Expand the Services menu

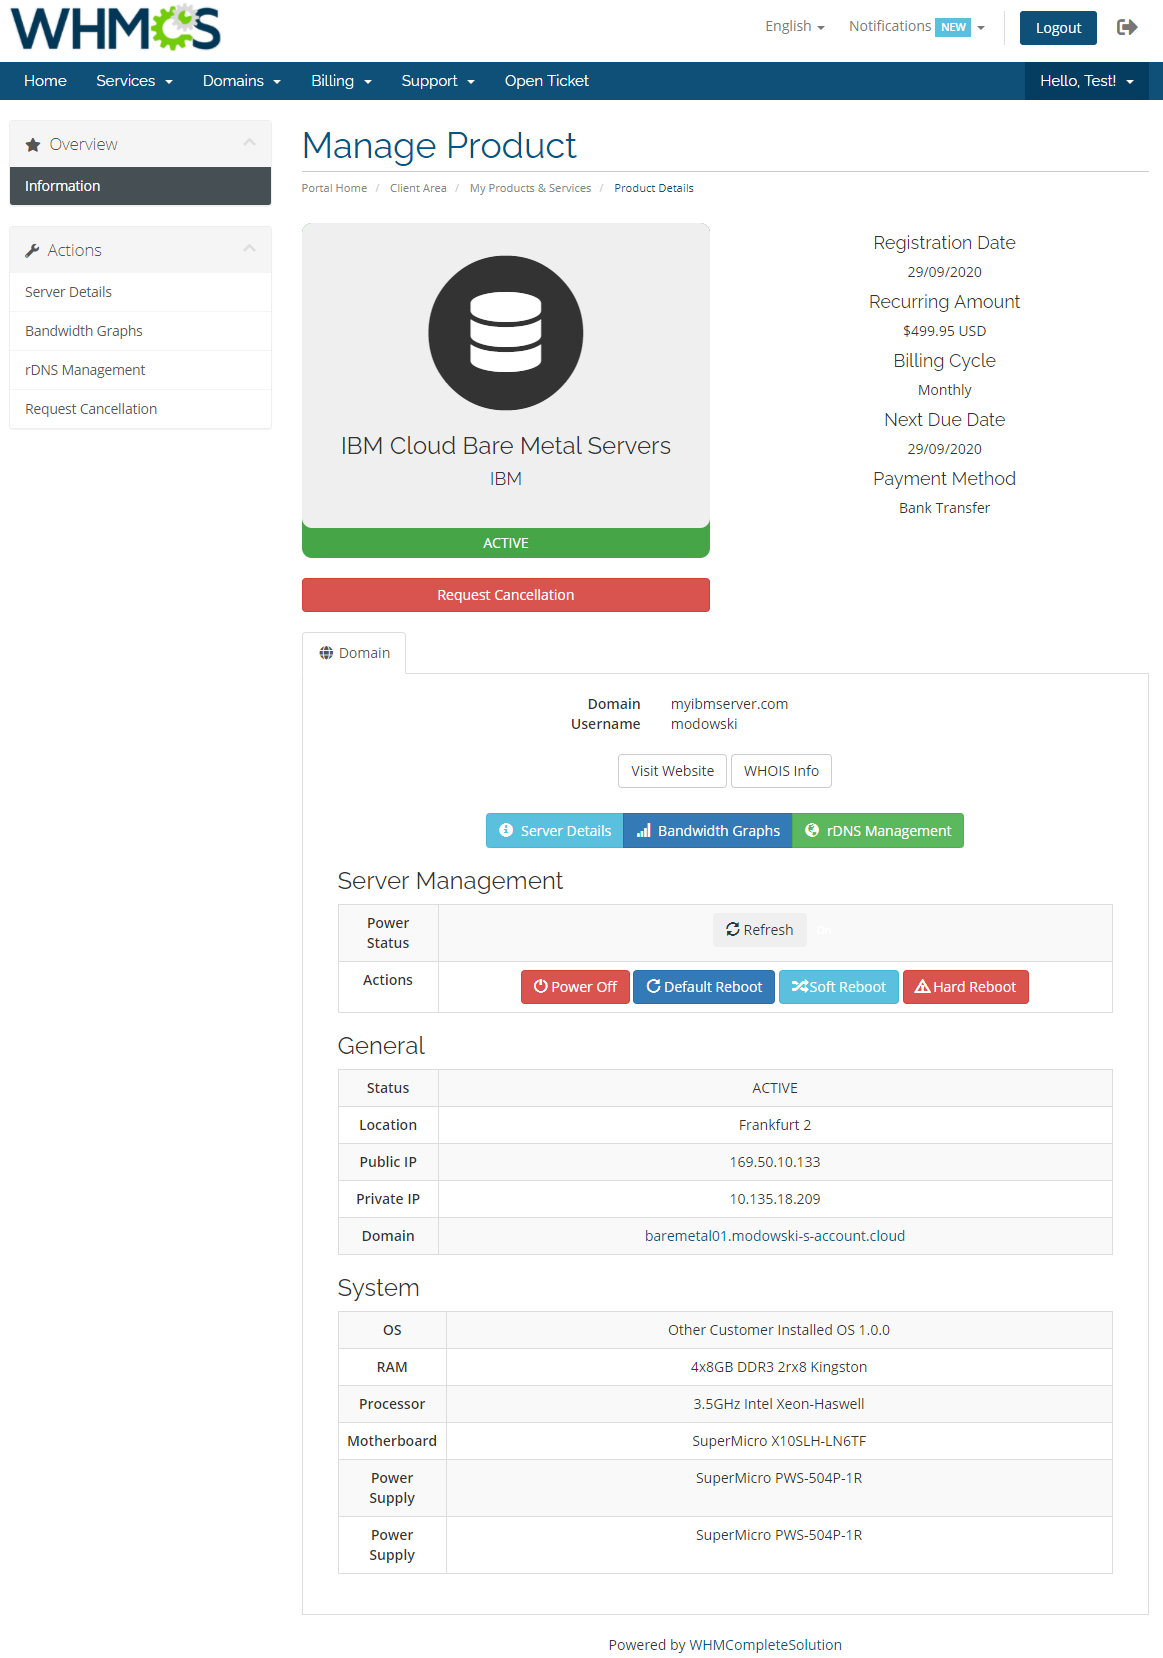(134, 81)
